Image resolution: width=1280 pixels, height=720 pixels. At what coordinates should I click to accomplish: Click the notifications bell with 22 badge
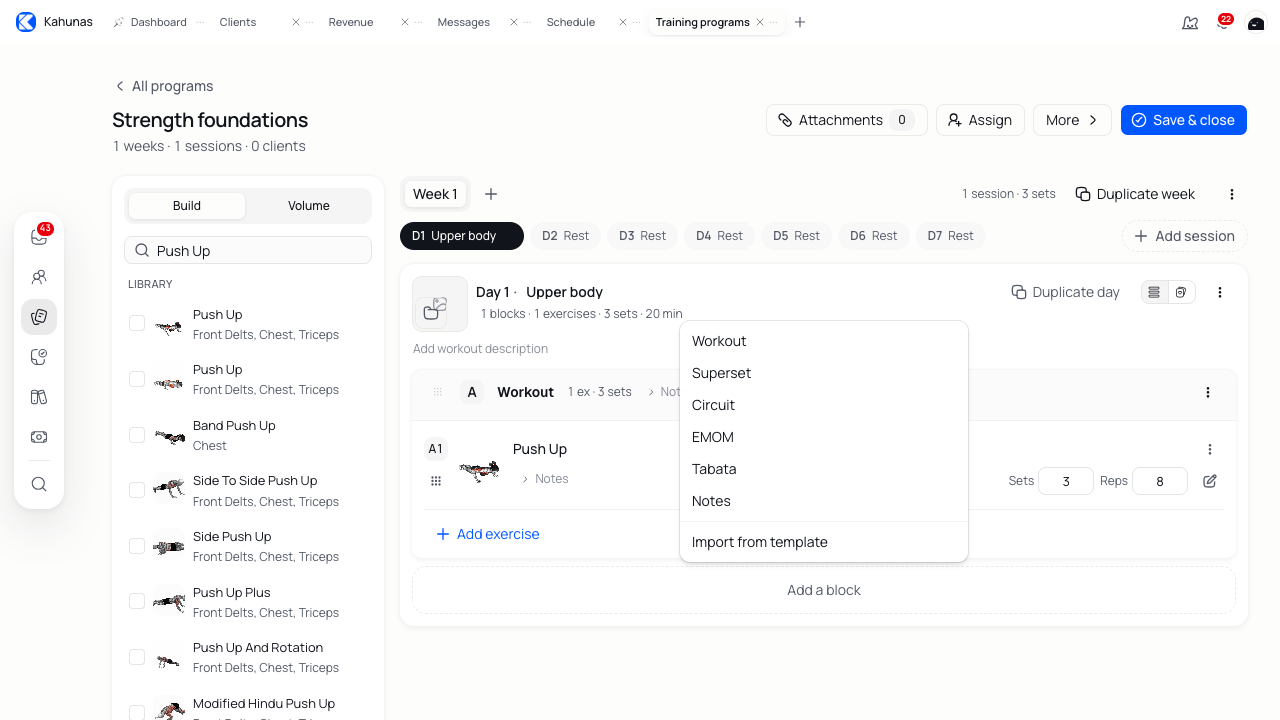tap(1223, 22)
